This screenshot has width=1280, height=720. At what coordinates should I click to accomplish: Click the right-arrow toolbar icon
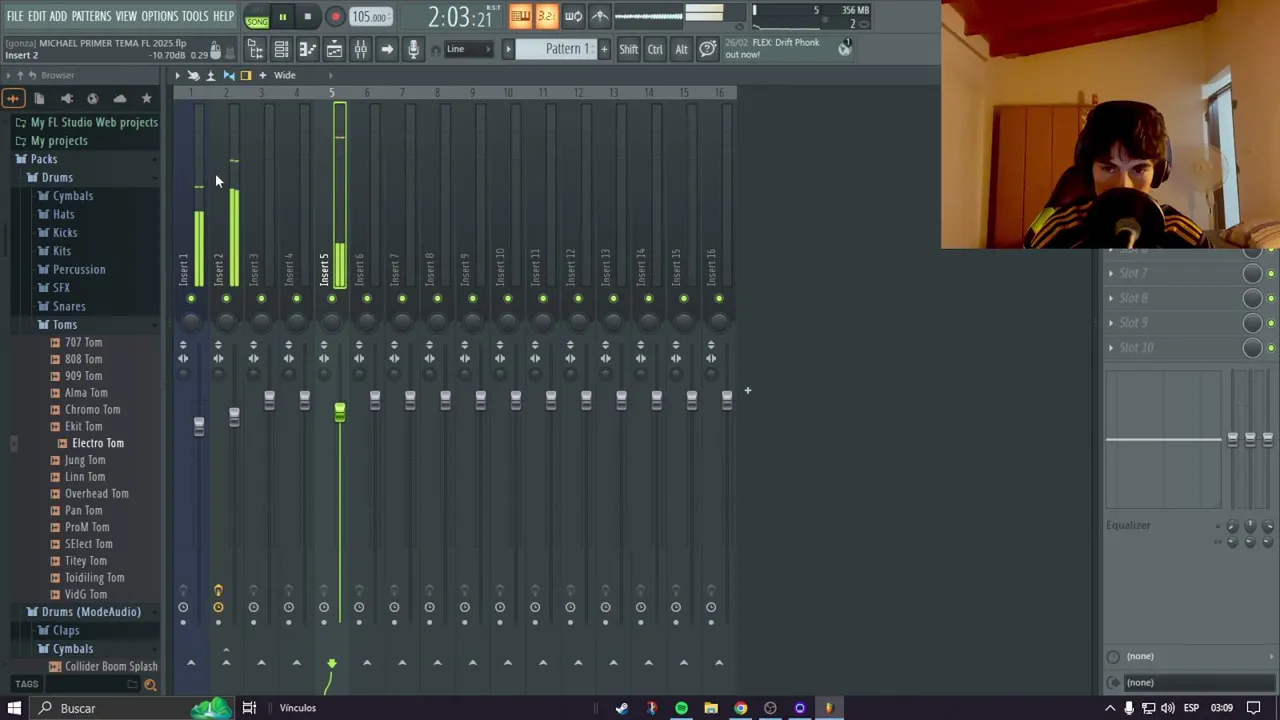click(x=387, y=49)
